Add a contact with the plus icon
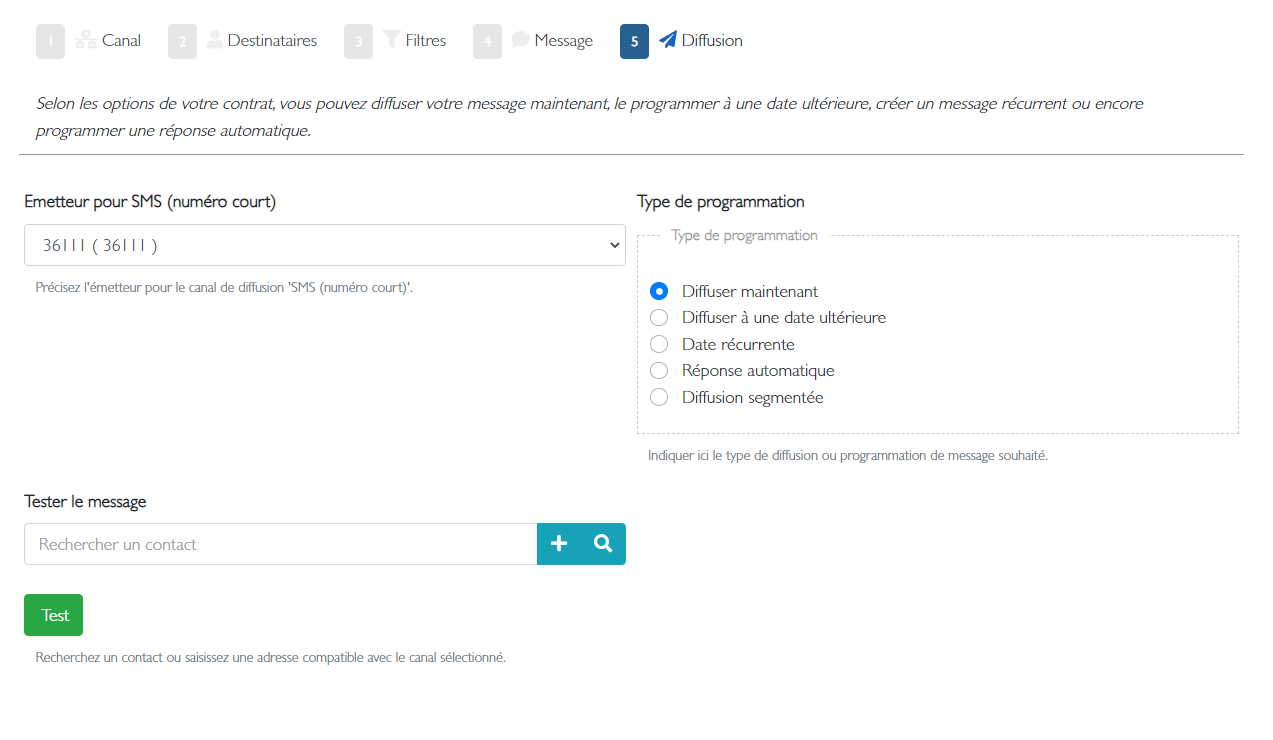Image resolution: width=1273 pixels, height=740 pixels. 559,544
